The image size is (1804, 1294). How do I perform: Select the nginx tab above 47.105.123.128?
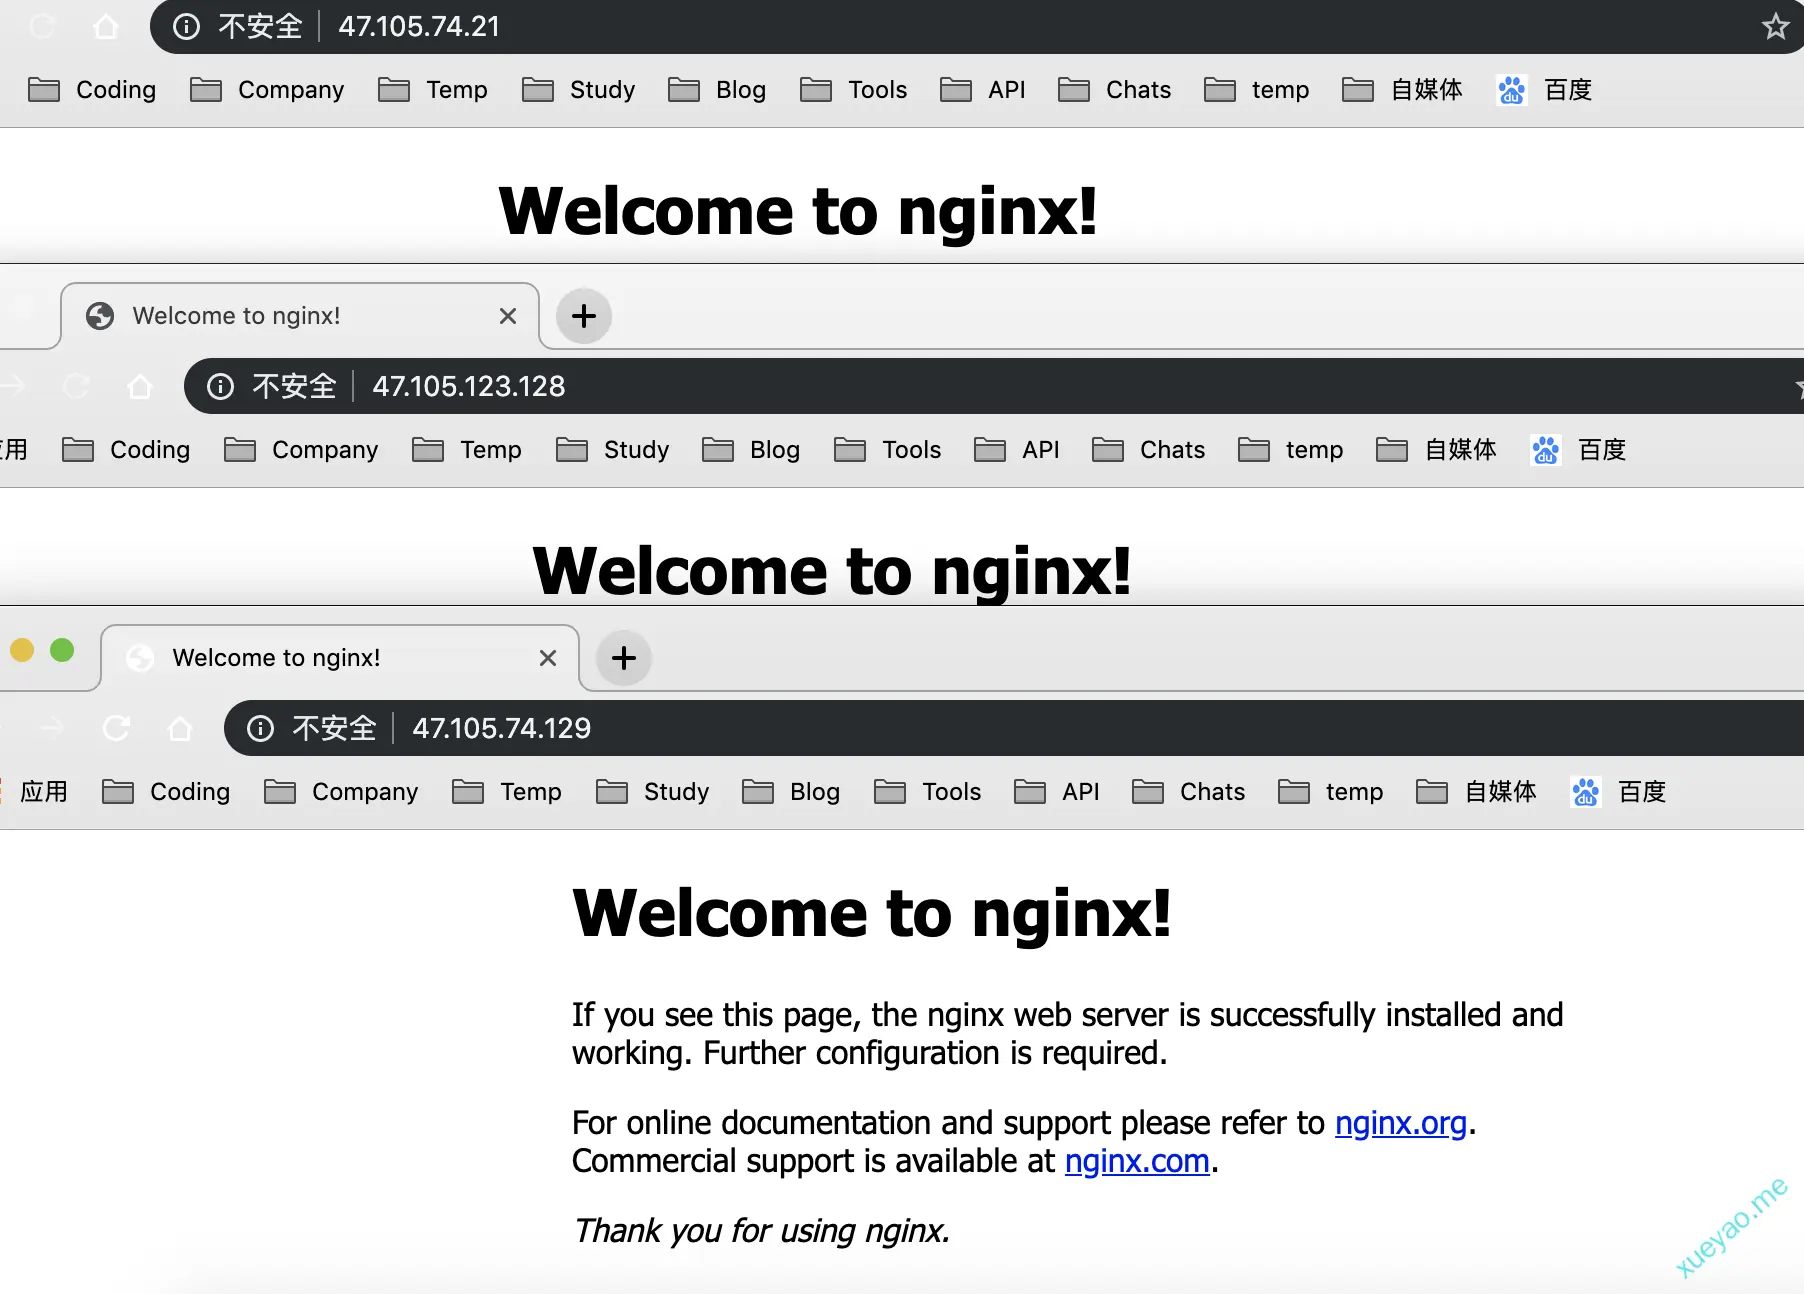click(x=300, y=316)
